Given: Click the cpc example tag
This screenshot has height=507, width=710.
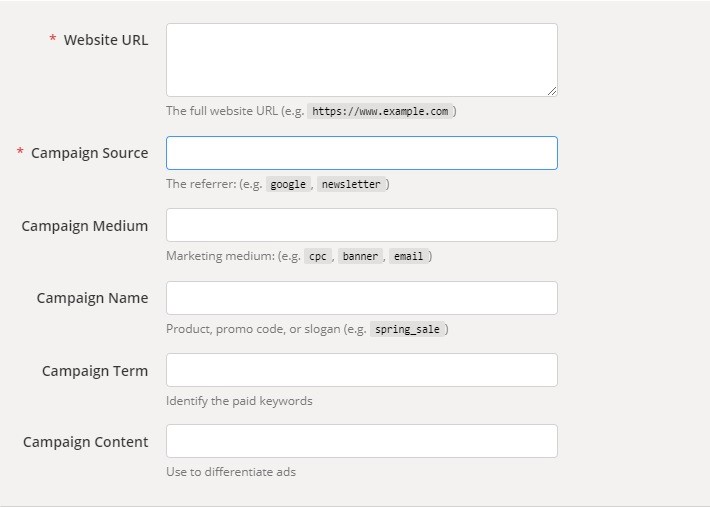Looking at the screenshot, I should [x=317, y=256].
